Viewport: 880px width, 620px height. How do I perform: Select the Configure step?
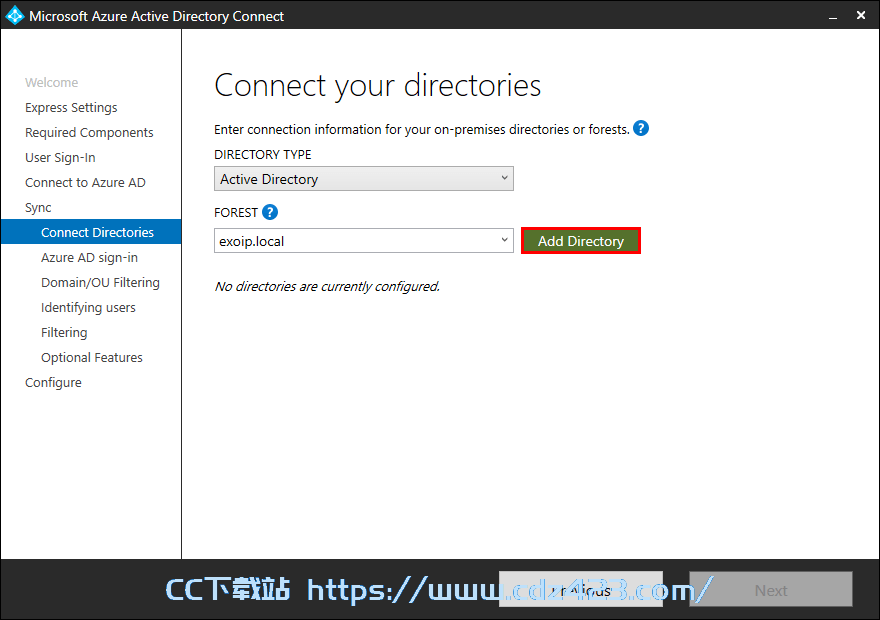pyautogui.click(x=53, y=383)
